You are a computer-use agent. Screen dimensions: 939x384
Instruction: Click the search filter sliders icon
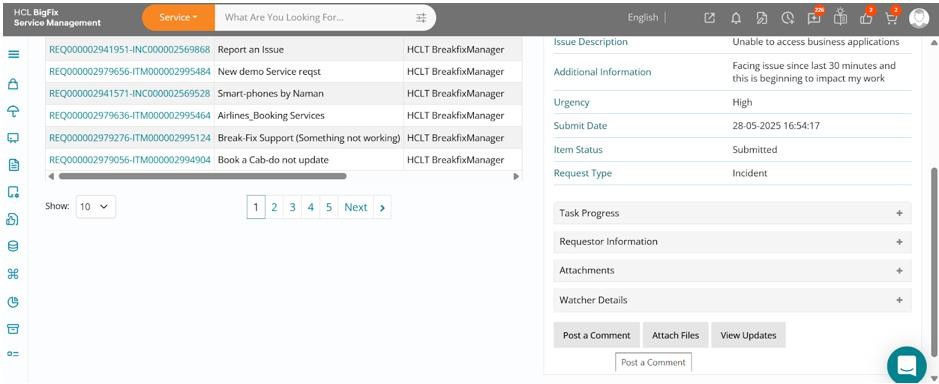coord(422,18)
